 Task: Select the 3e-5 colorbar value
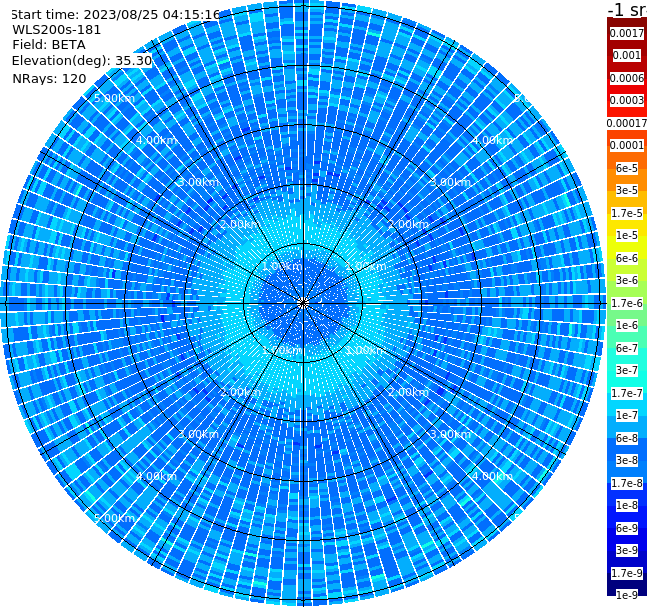click(627, 190)
